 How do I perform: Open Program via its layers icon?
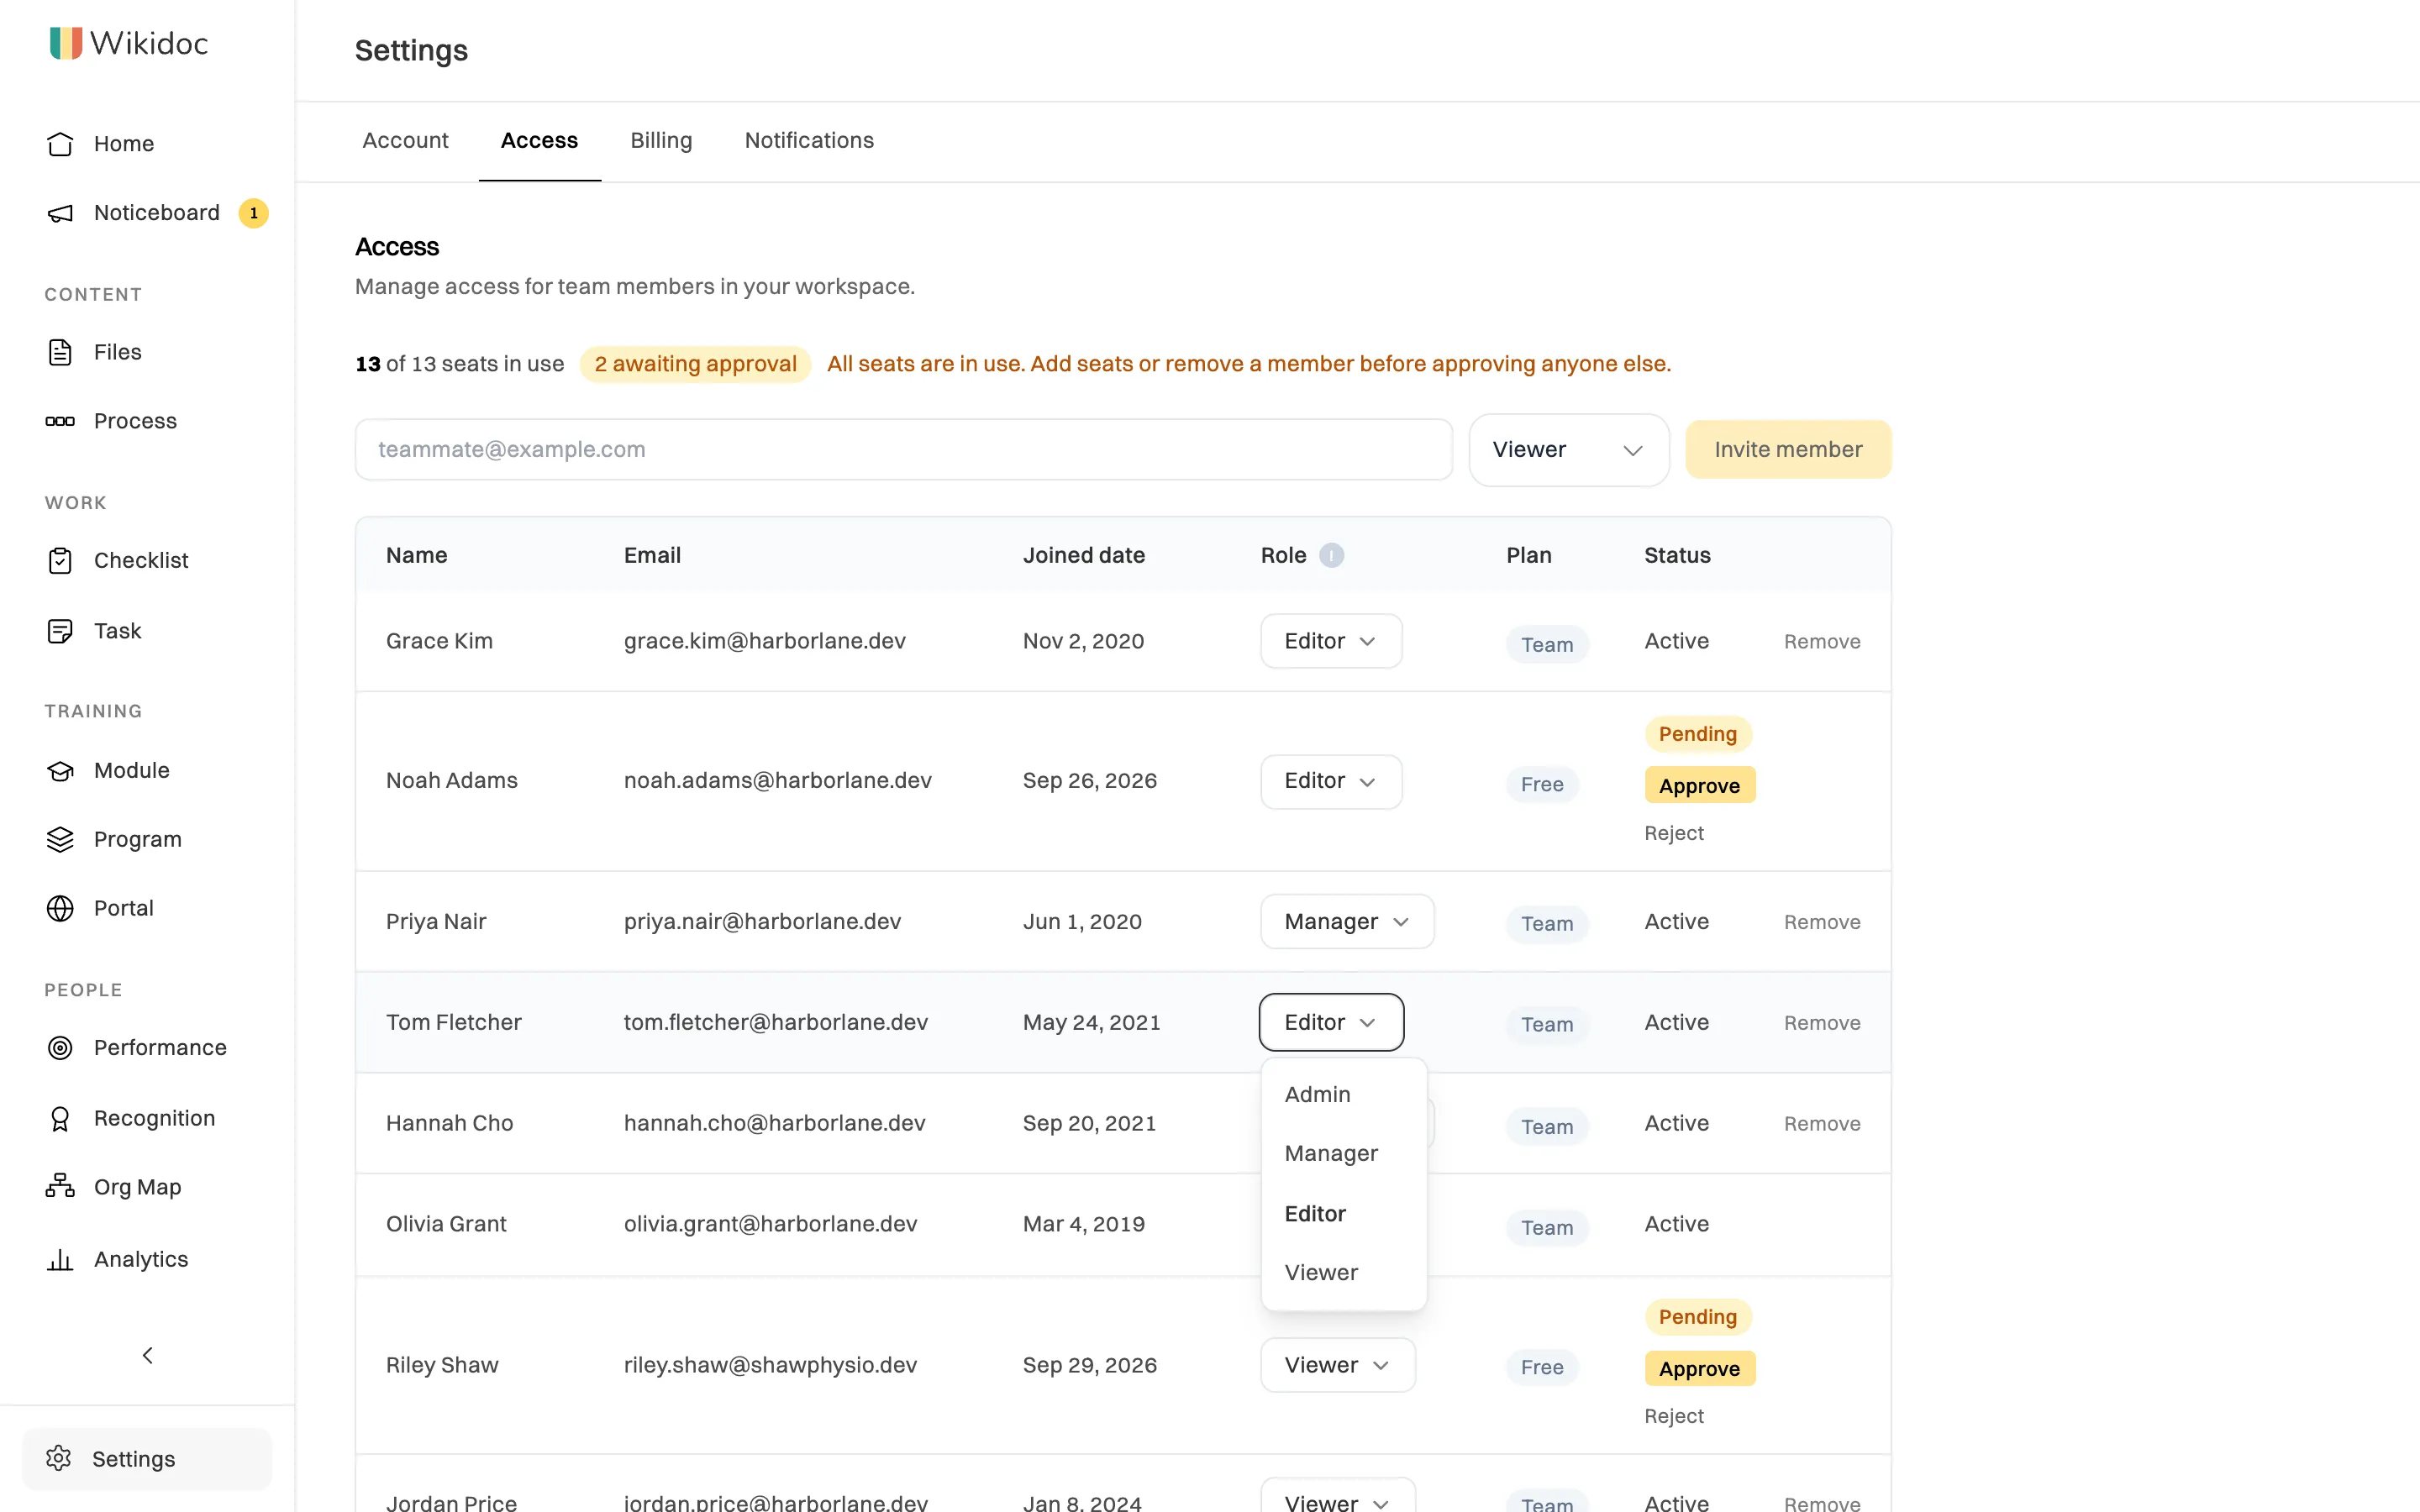60,840
